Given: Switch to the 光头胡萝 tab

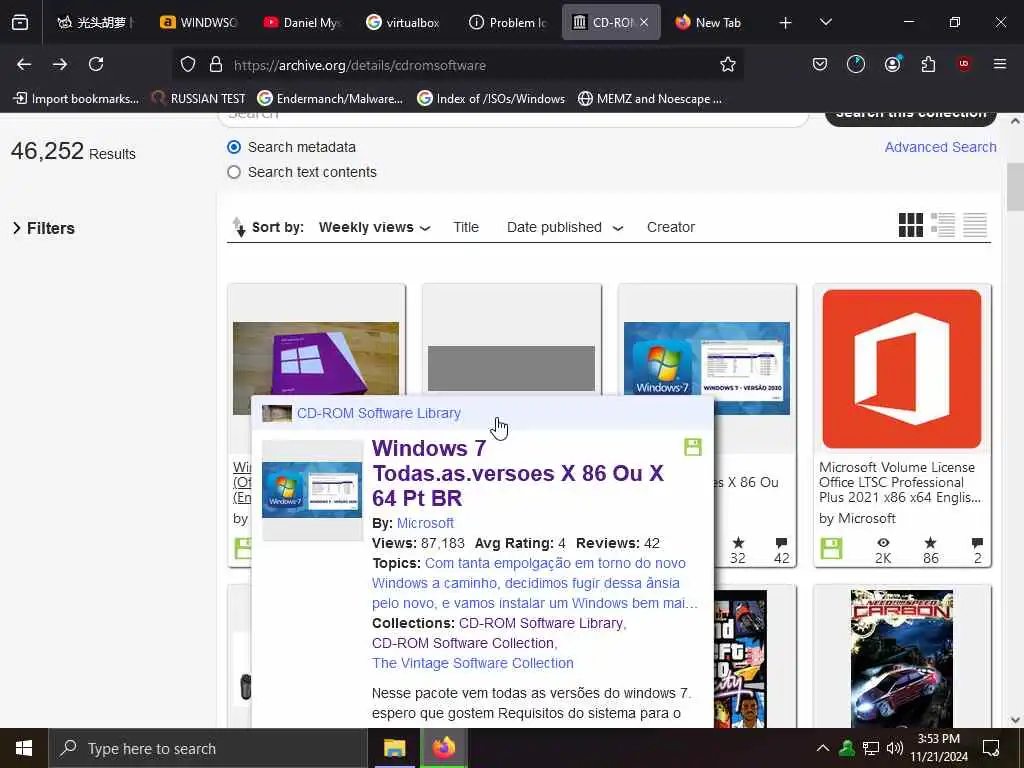Looking at the screenshot, I should pos(95,23).
